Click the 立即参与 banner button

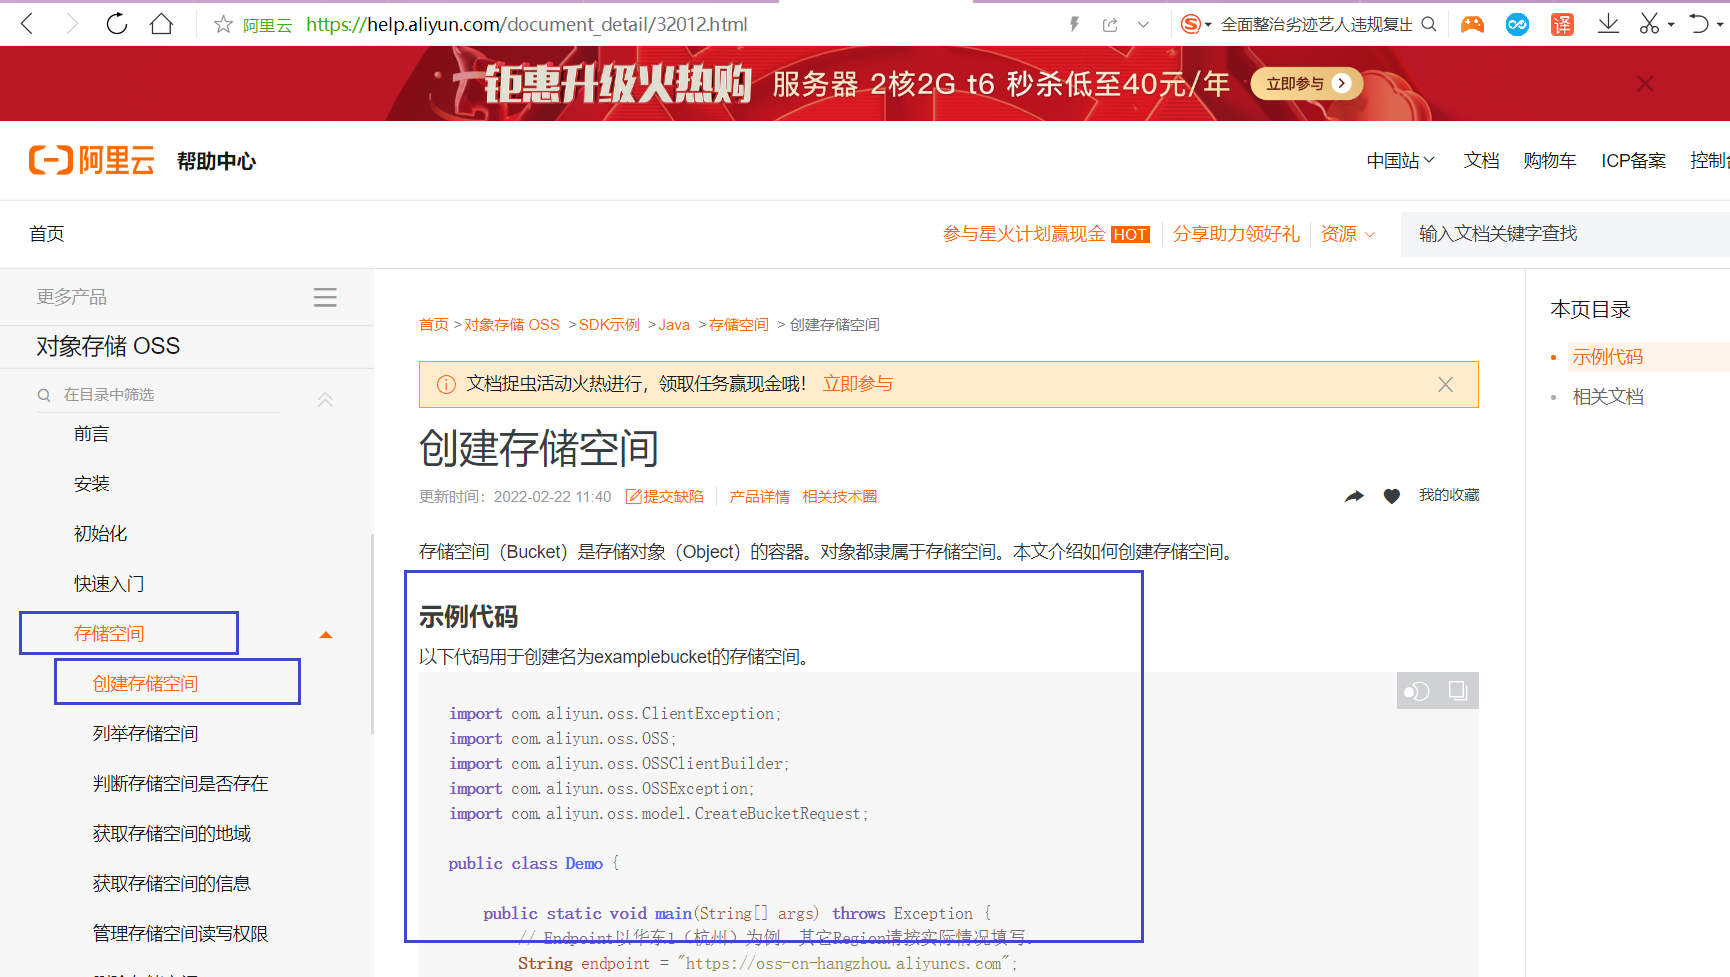pos(1307,84)
